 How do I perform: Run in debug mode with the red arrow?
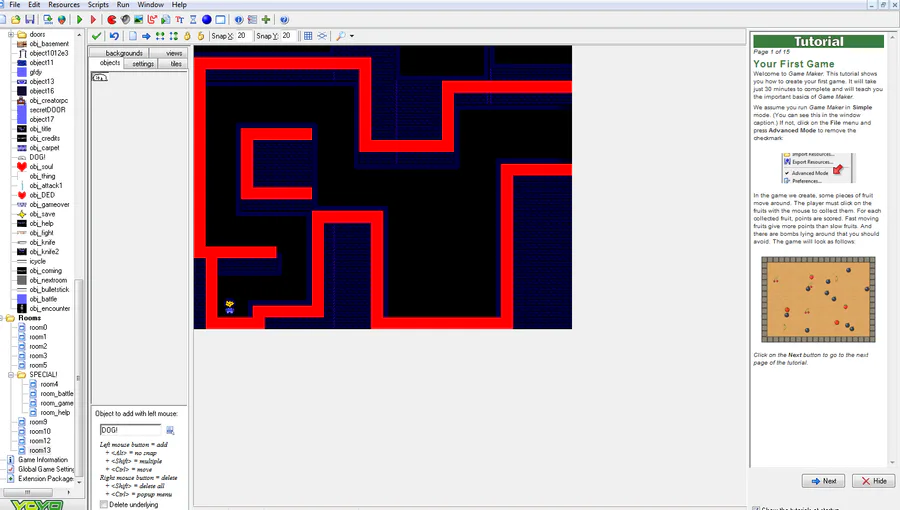pyautogui.click(x=93, y=20)
